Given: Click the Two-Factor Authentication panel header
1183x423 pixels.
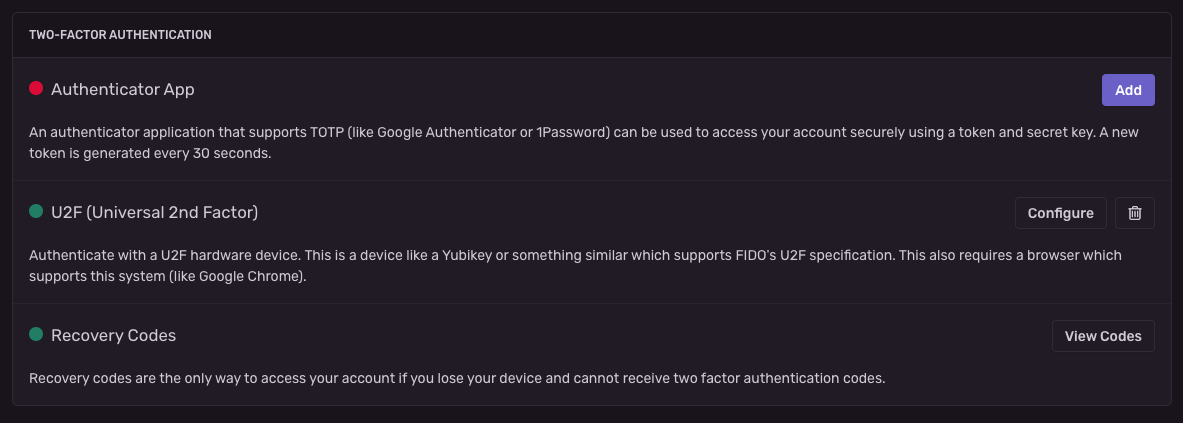Looking at the screenshot, I should coord(120,34).
